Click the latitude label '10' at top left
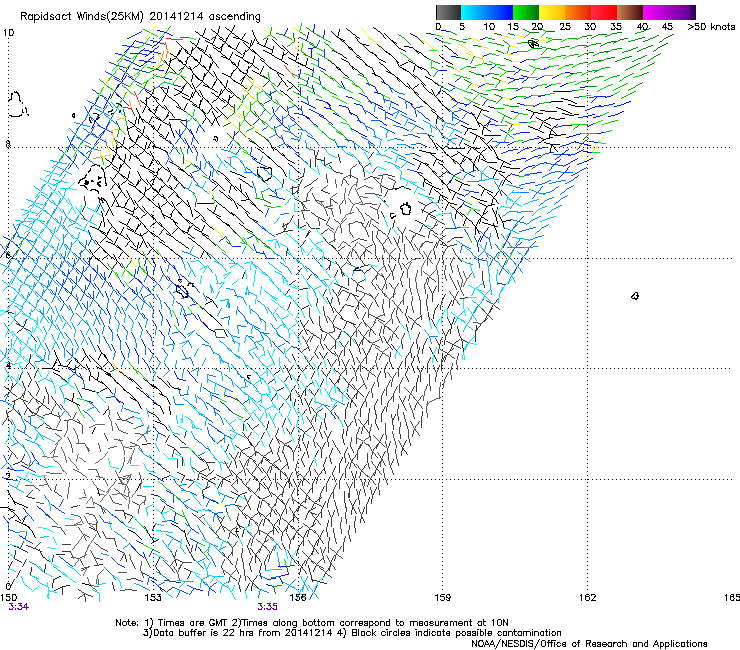The image size is (740, 650). 8,33
